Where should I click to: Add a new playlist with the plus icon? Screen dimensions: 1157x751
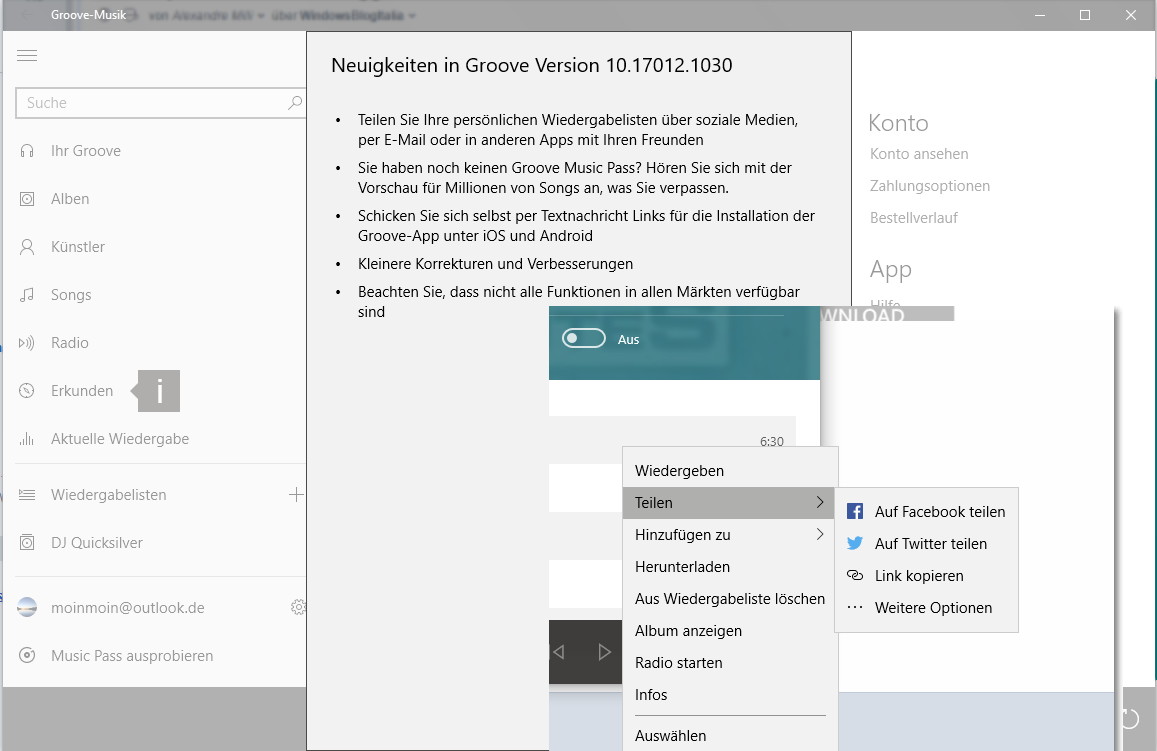[296, 495]
